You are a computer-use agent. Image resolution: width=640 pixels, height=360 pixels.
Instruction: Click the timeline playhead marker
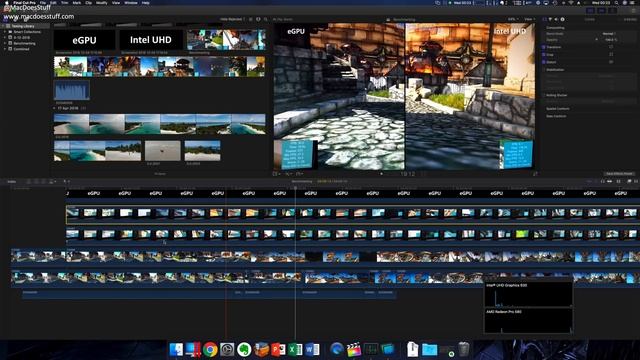tap(295, 188)
